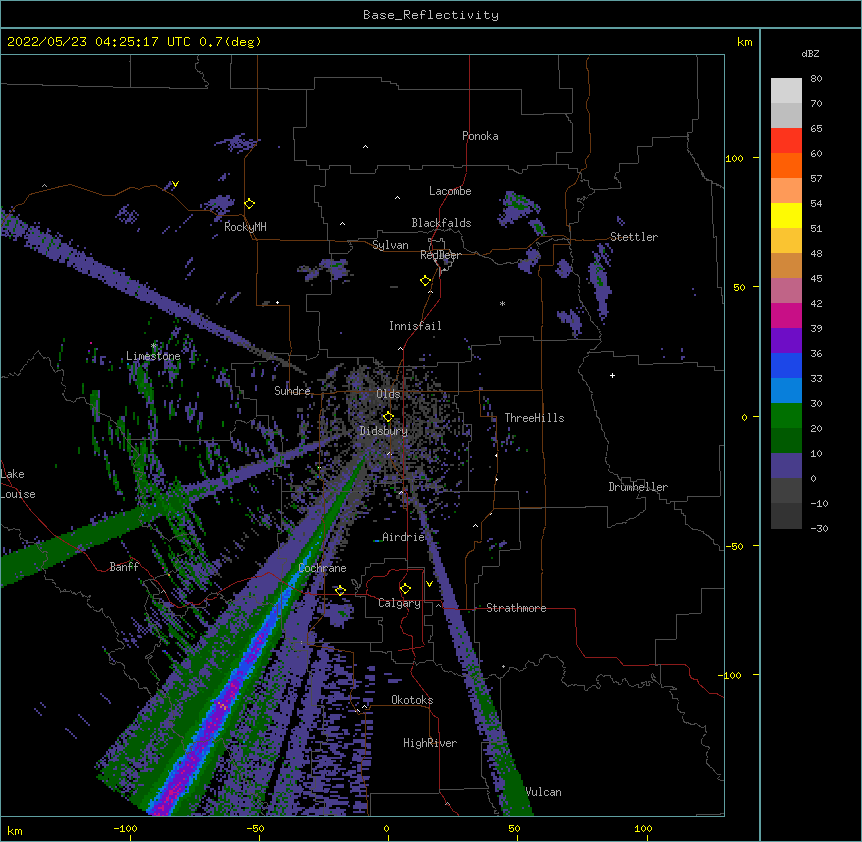This screenshot has height=842, width=862.
Task: Click the Banff map label
Action: pos(124,567)
